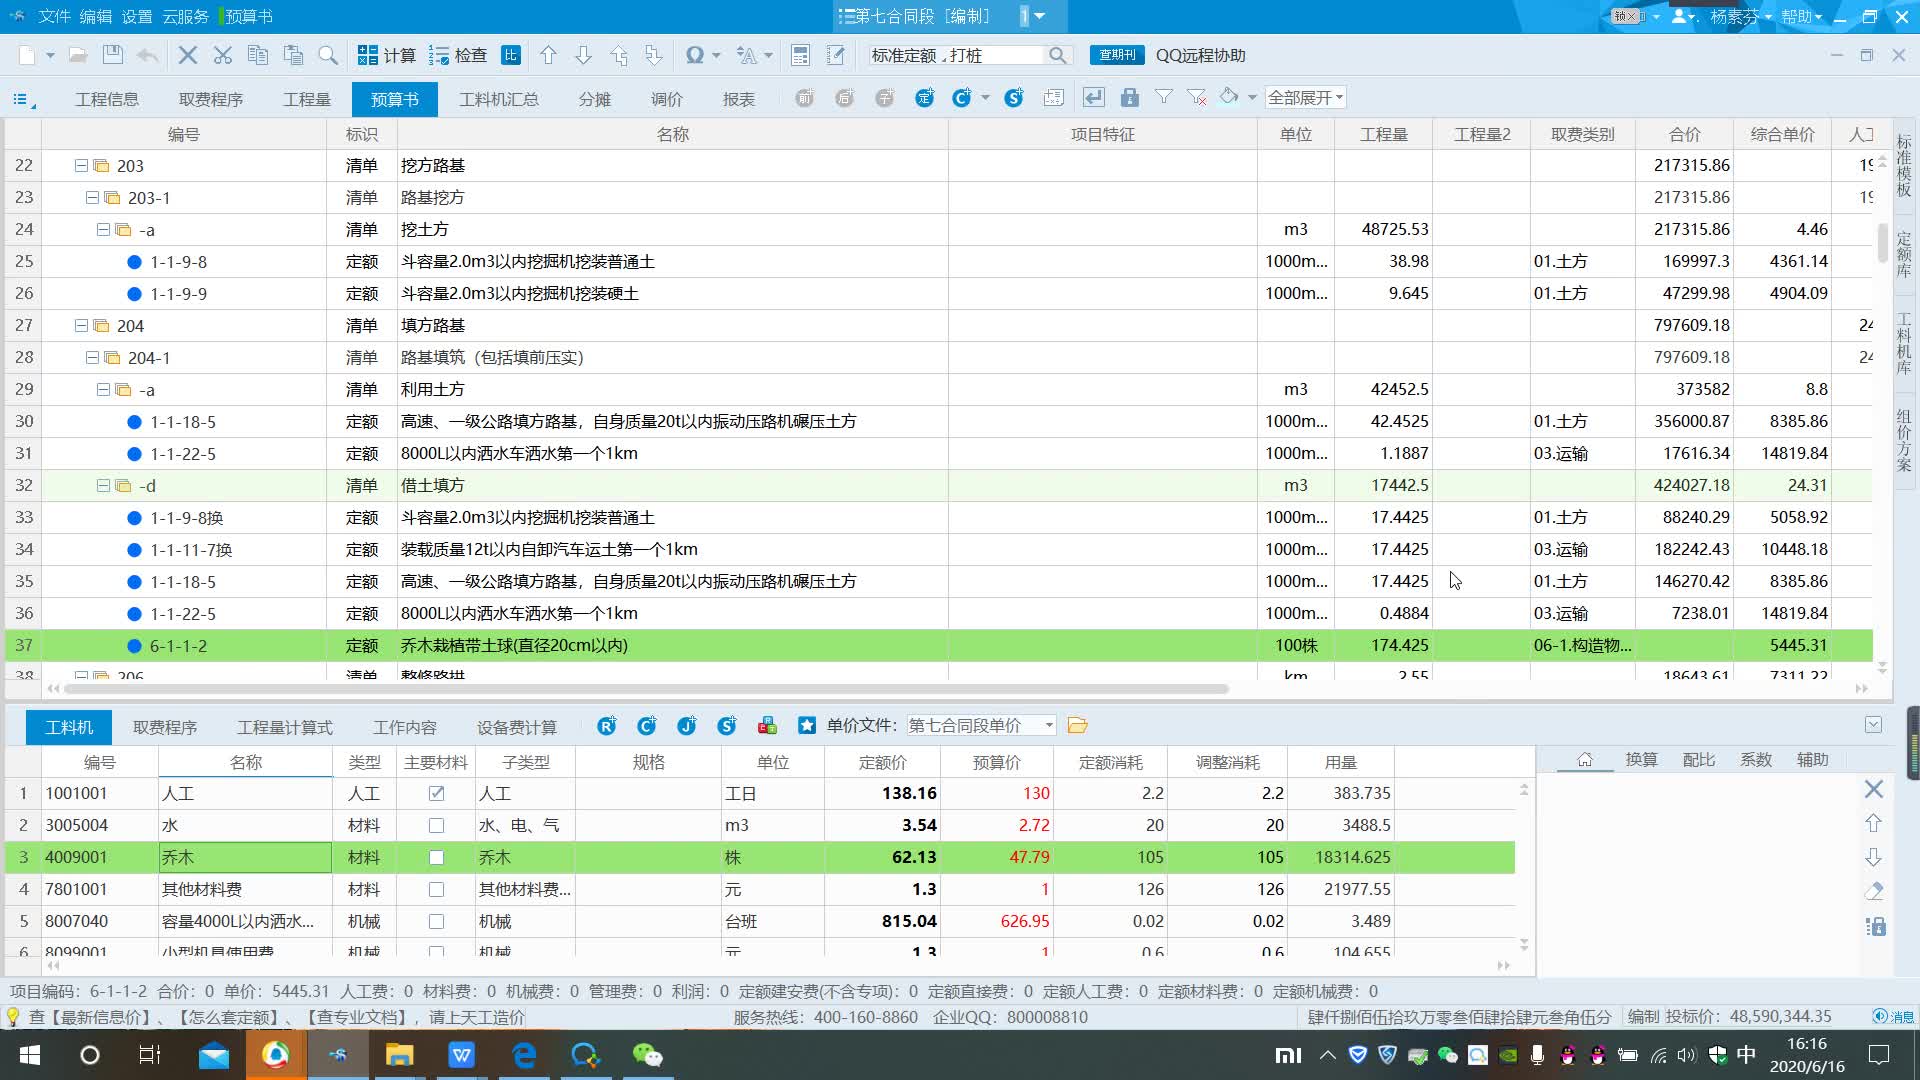Open the 全部展开 dropdown
1920x1080 pixels.
coord(1305,97)
